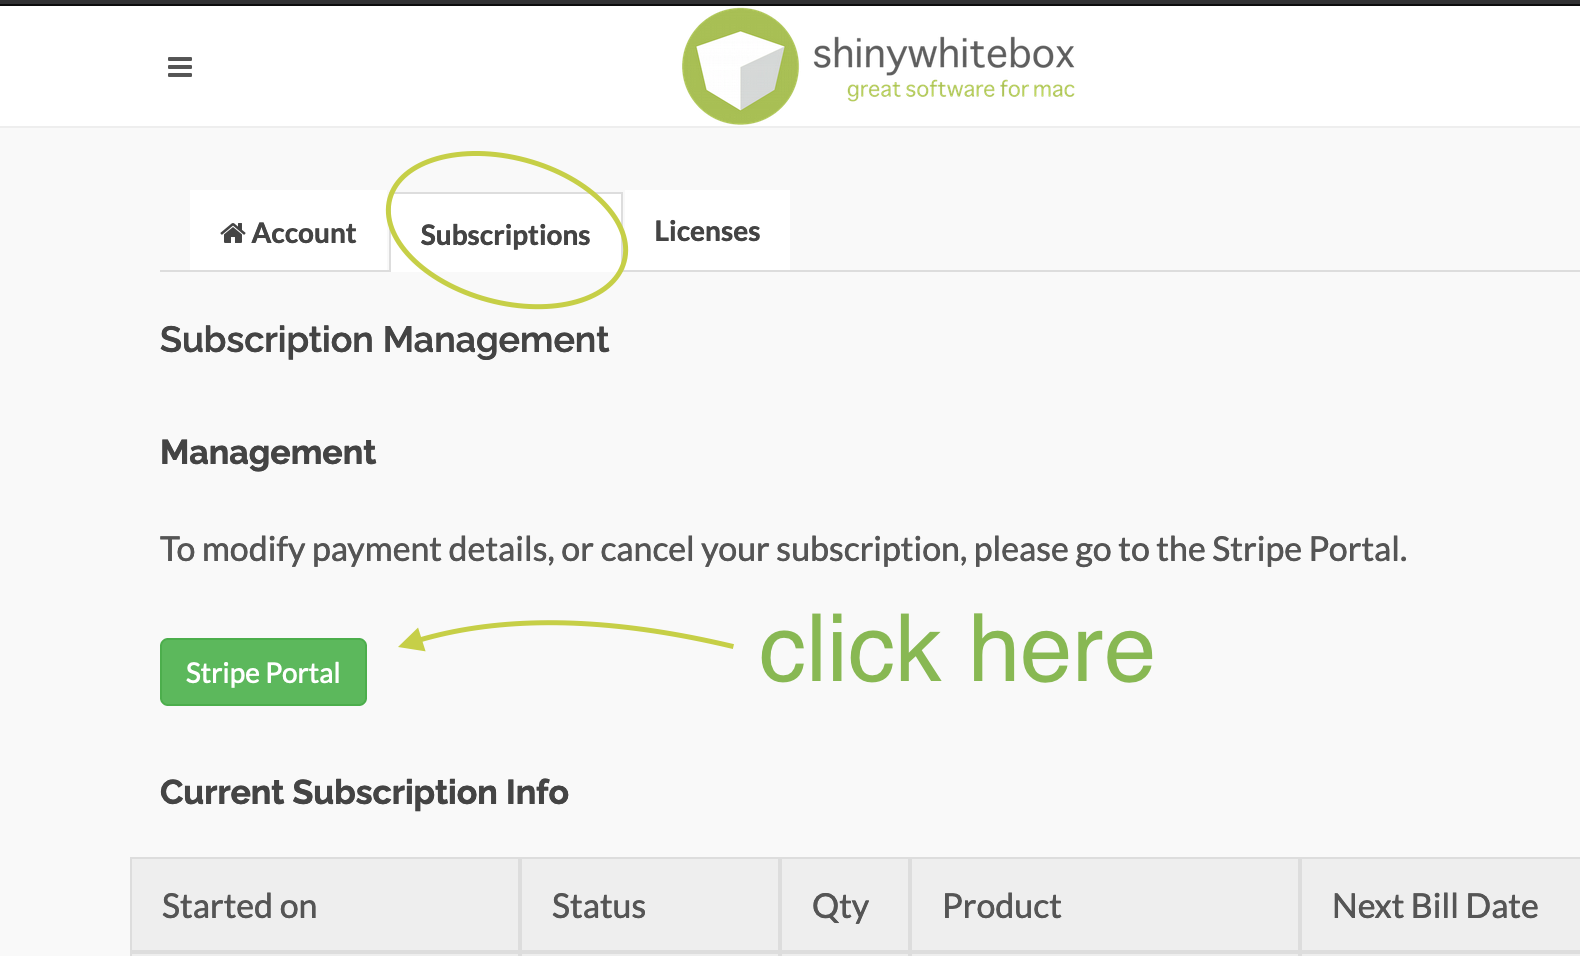This screenshot has height=956, width=1580.
Task: Click the shinywhitebox brand name text
Action: click(943, 53)
